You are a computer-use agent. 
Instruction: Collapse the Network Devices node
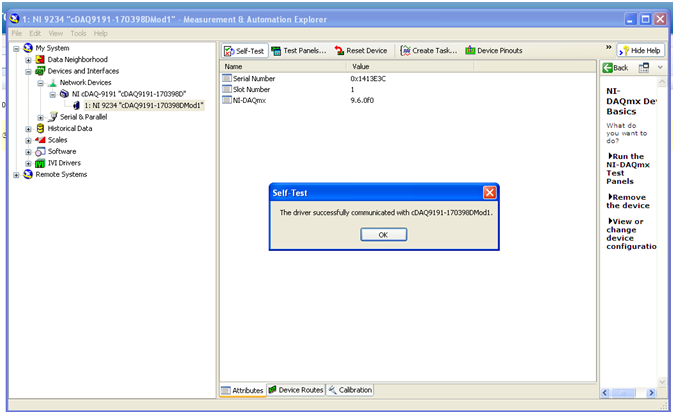click(40, 83)
